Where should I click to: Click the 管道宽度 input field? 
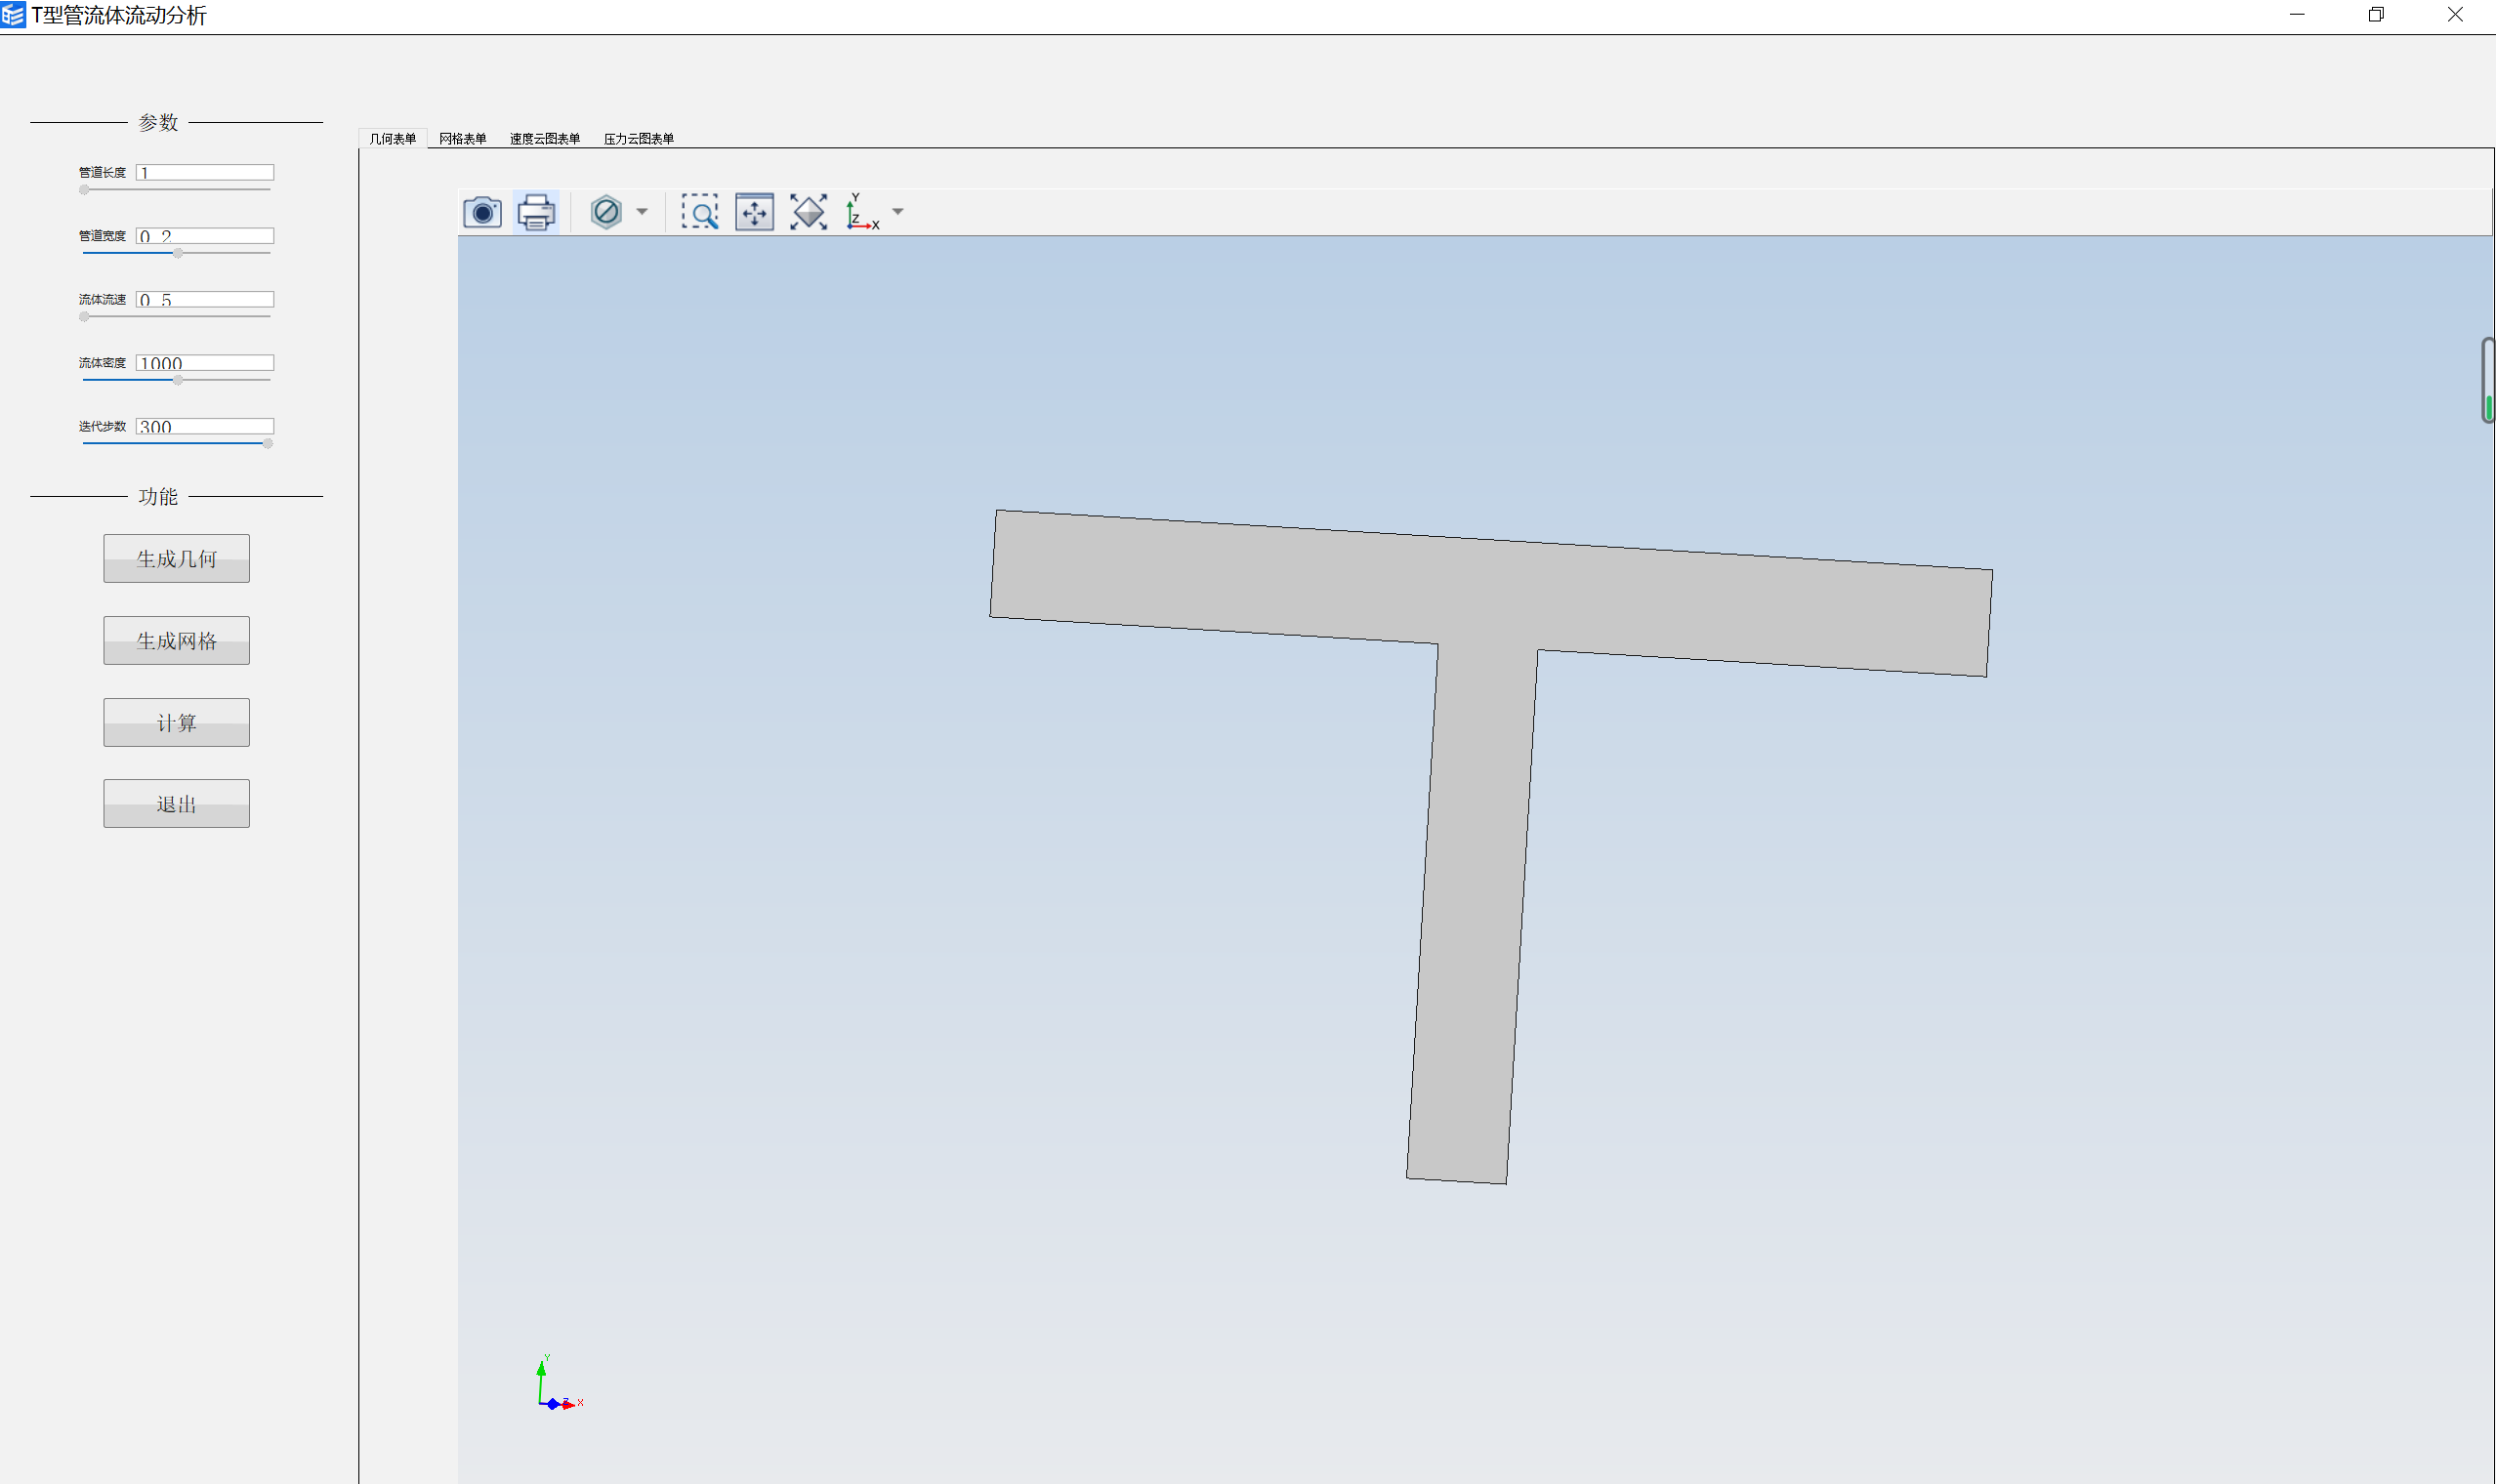click(x=205, y=236)
